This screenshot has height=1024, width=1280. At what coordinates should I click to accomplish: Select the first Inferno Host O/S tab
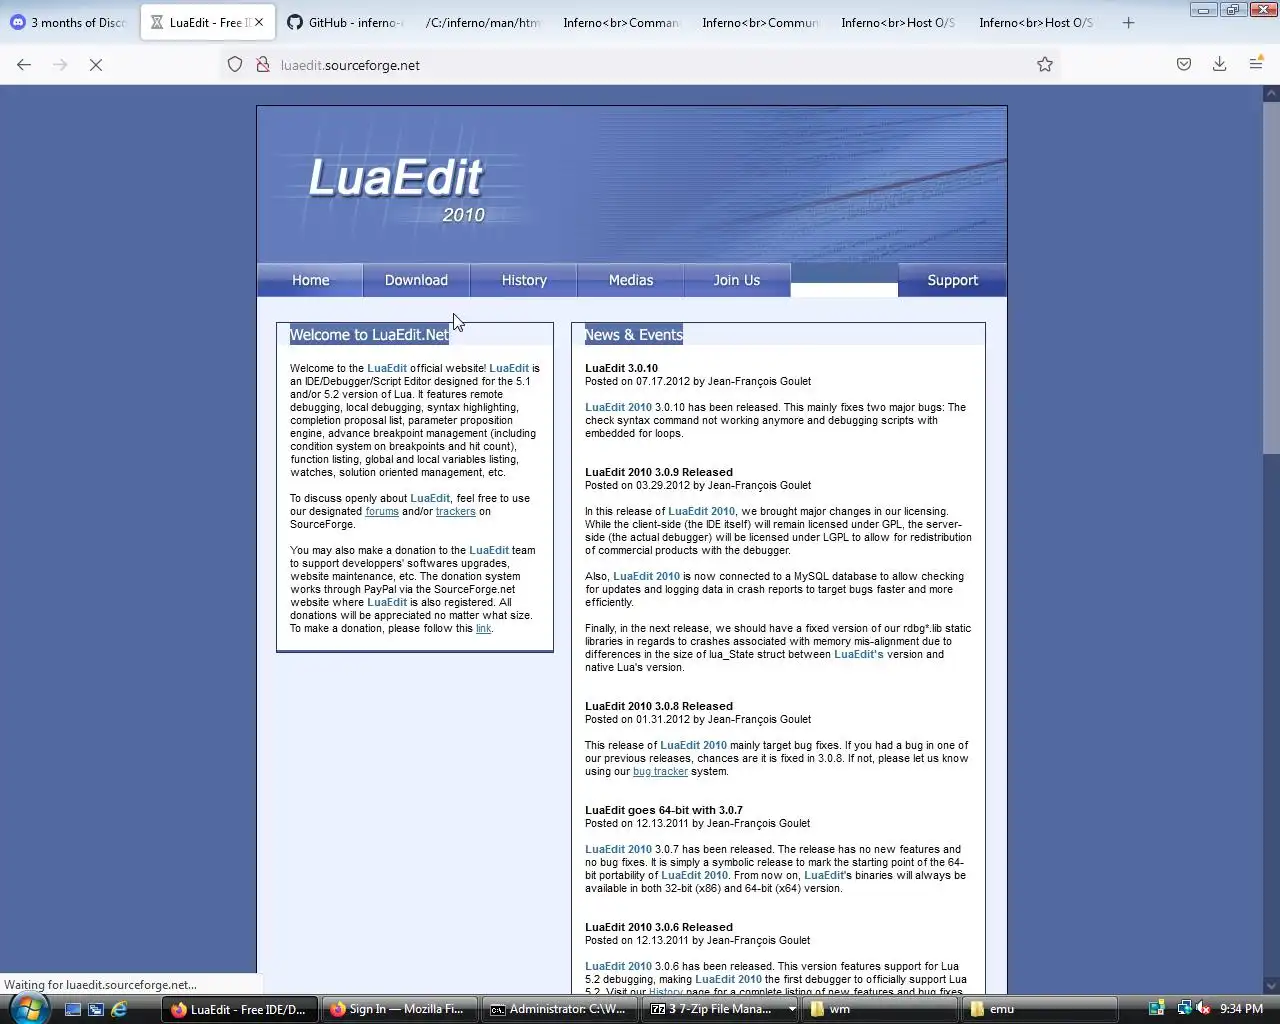coord(898,23)
